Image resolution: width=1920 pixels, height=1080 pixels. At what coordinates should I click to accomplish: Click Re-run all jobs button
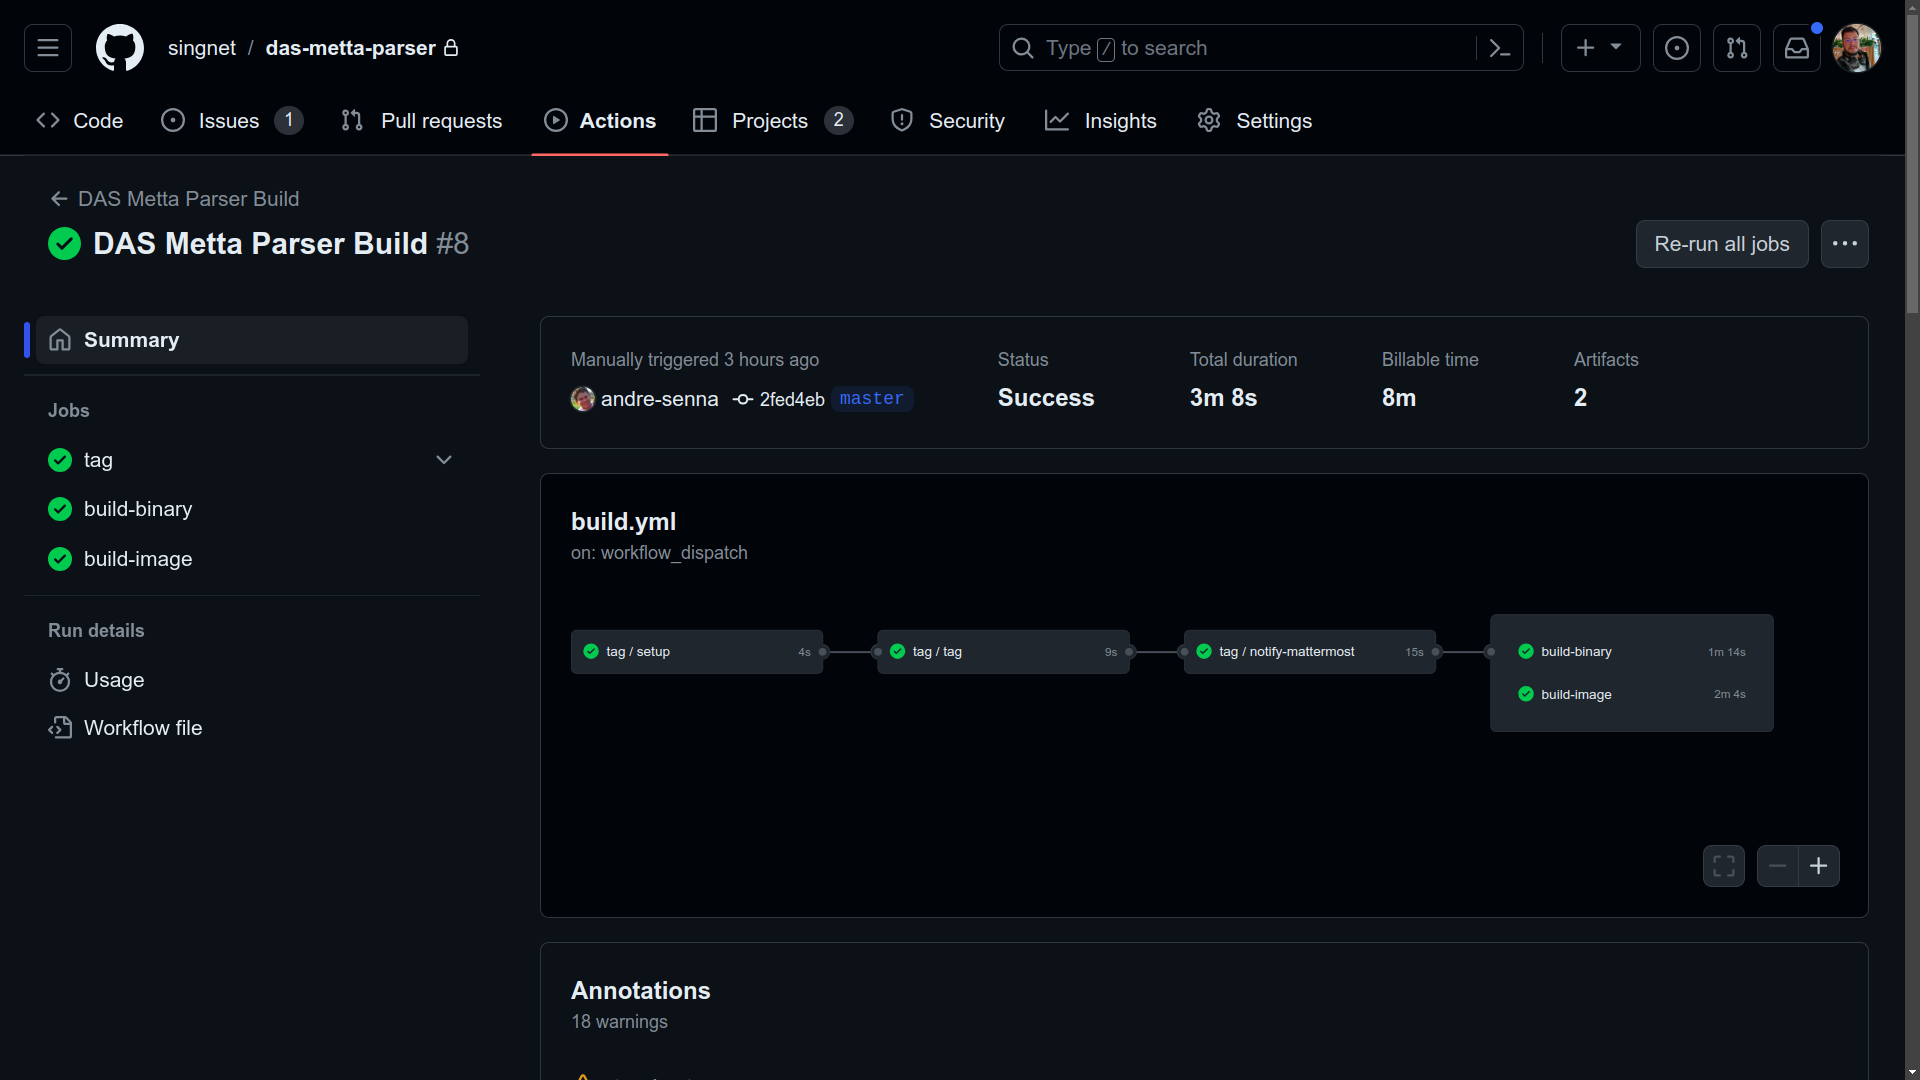coord(1722,244)
